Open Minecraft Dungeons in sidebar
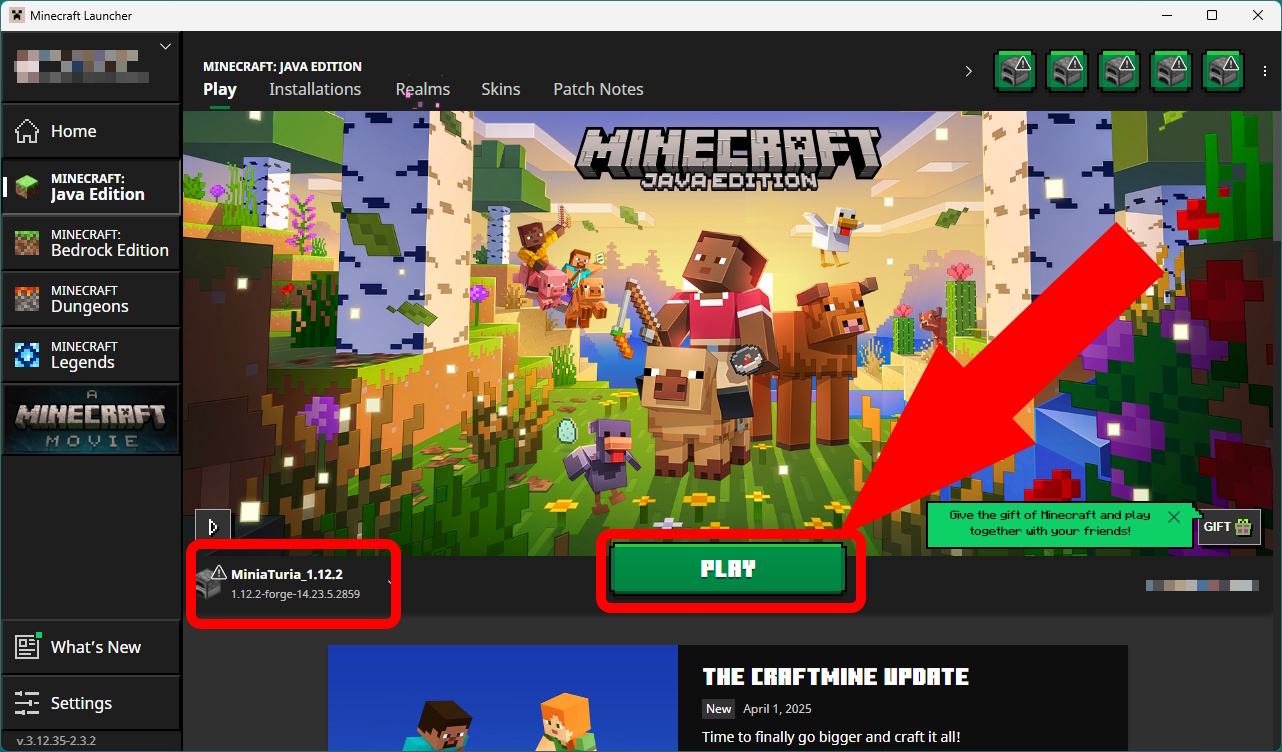The width and height of the screenshot is (1282, 752). [91, 298]
